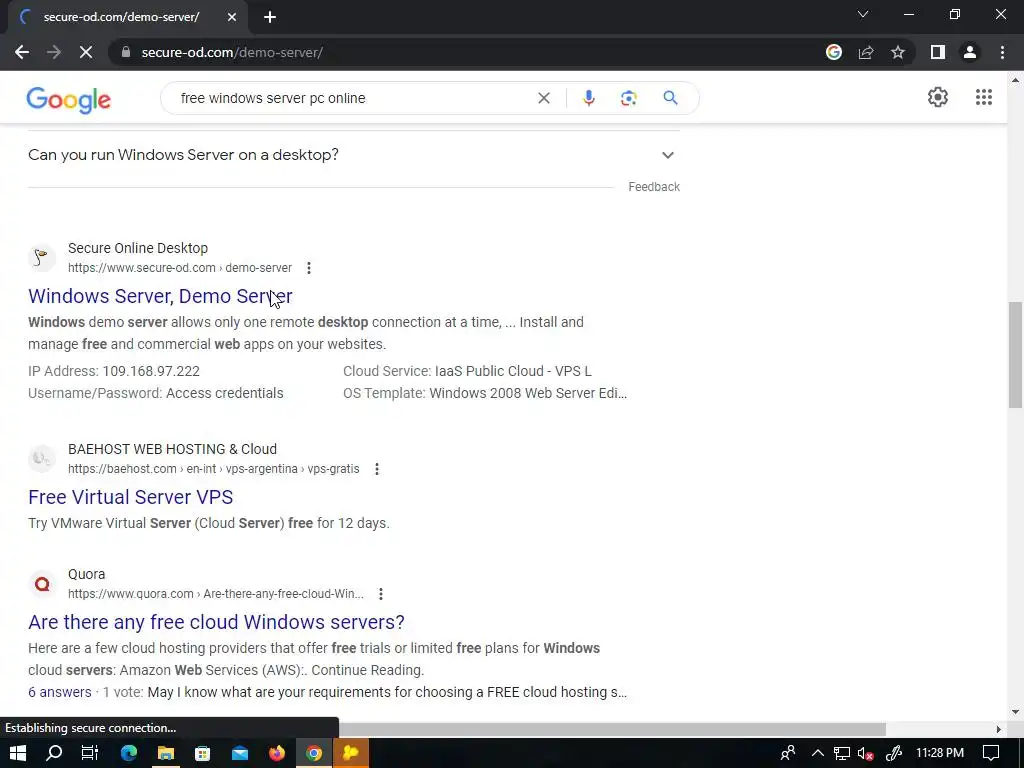Open a new tab
Viewport: 1024px width, 768px height.
click(270, 17)
